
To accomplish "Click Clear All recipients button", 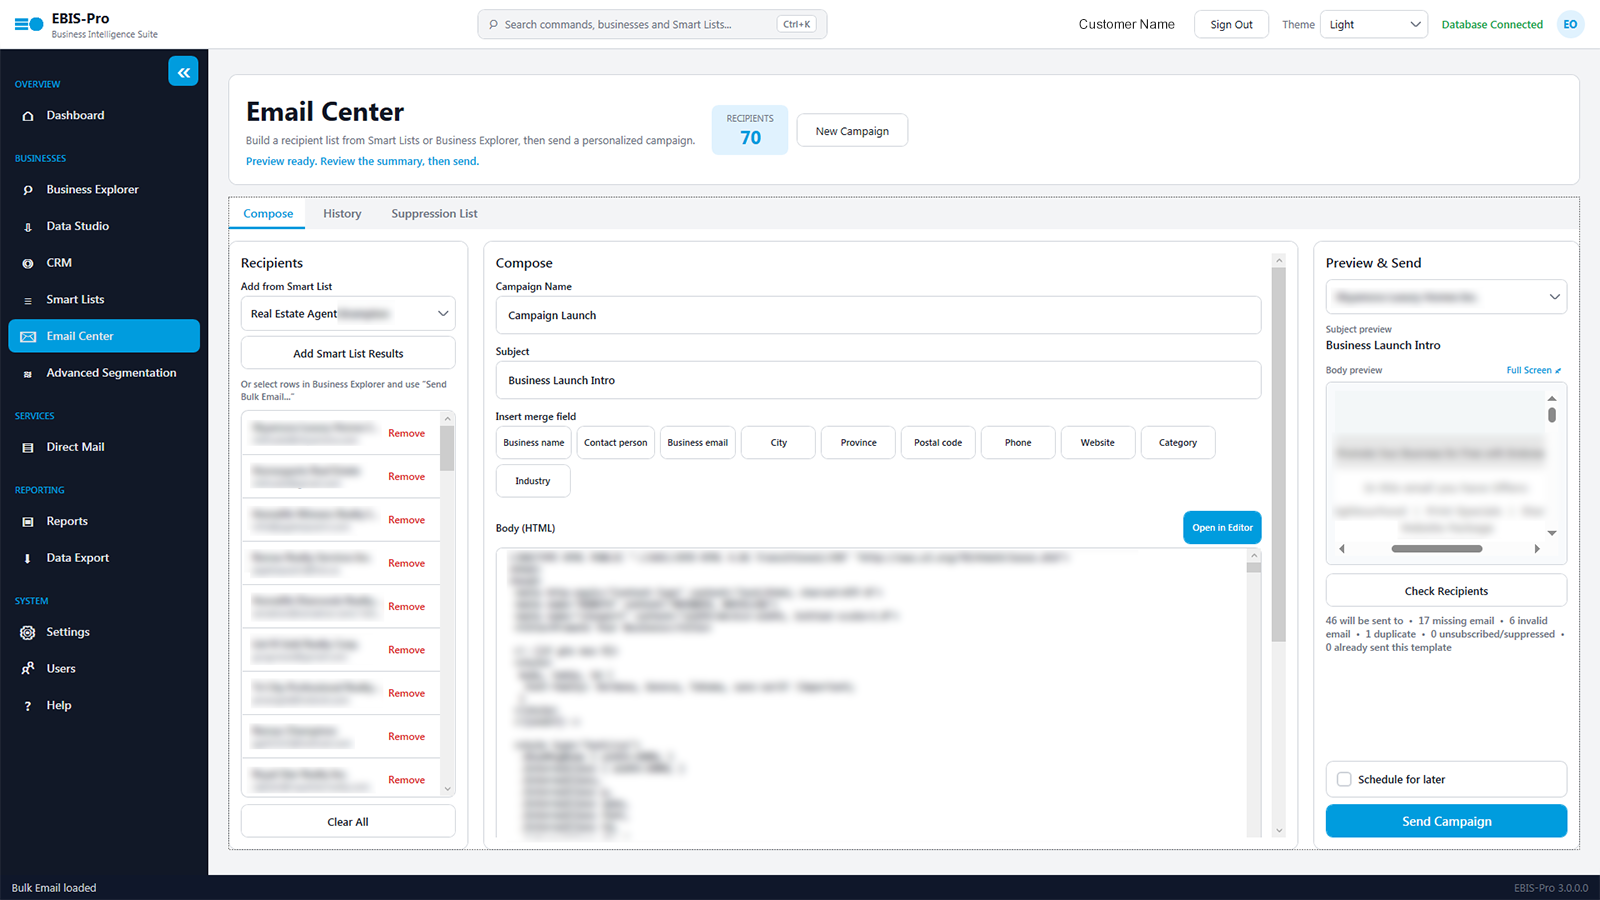I will tap(348, 822).
